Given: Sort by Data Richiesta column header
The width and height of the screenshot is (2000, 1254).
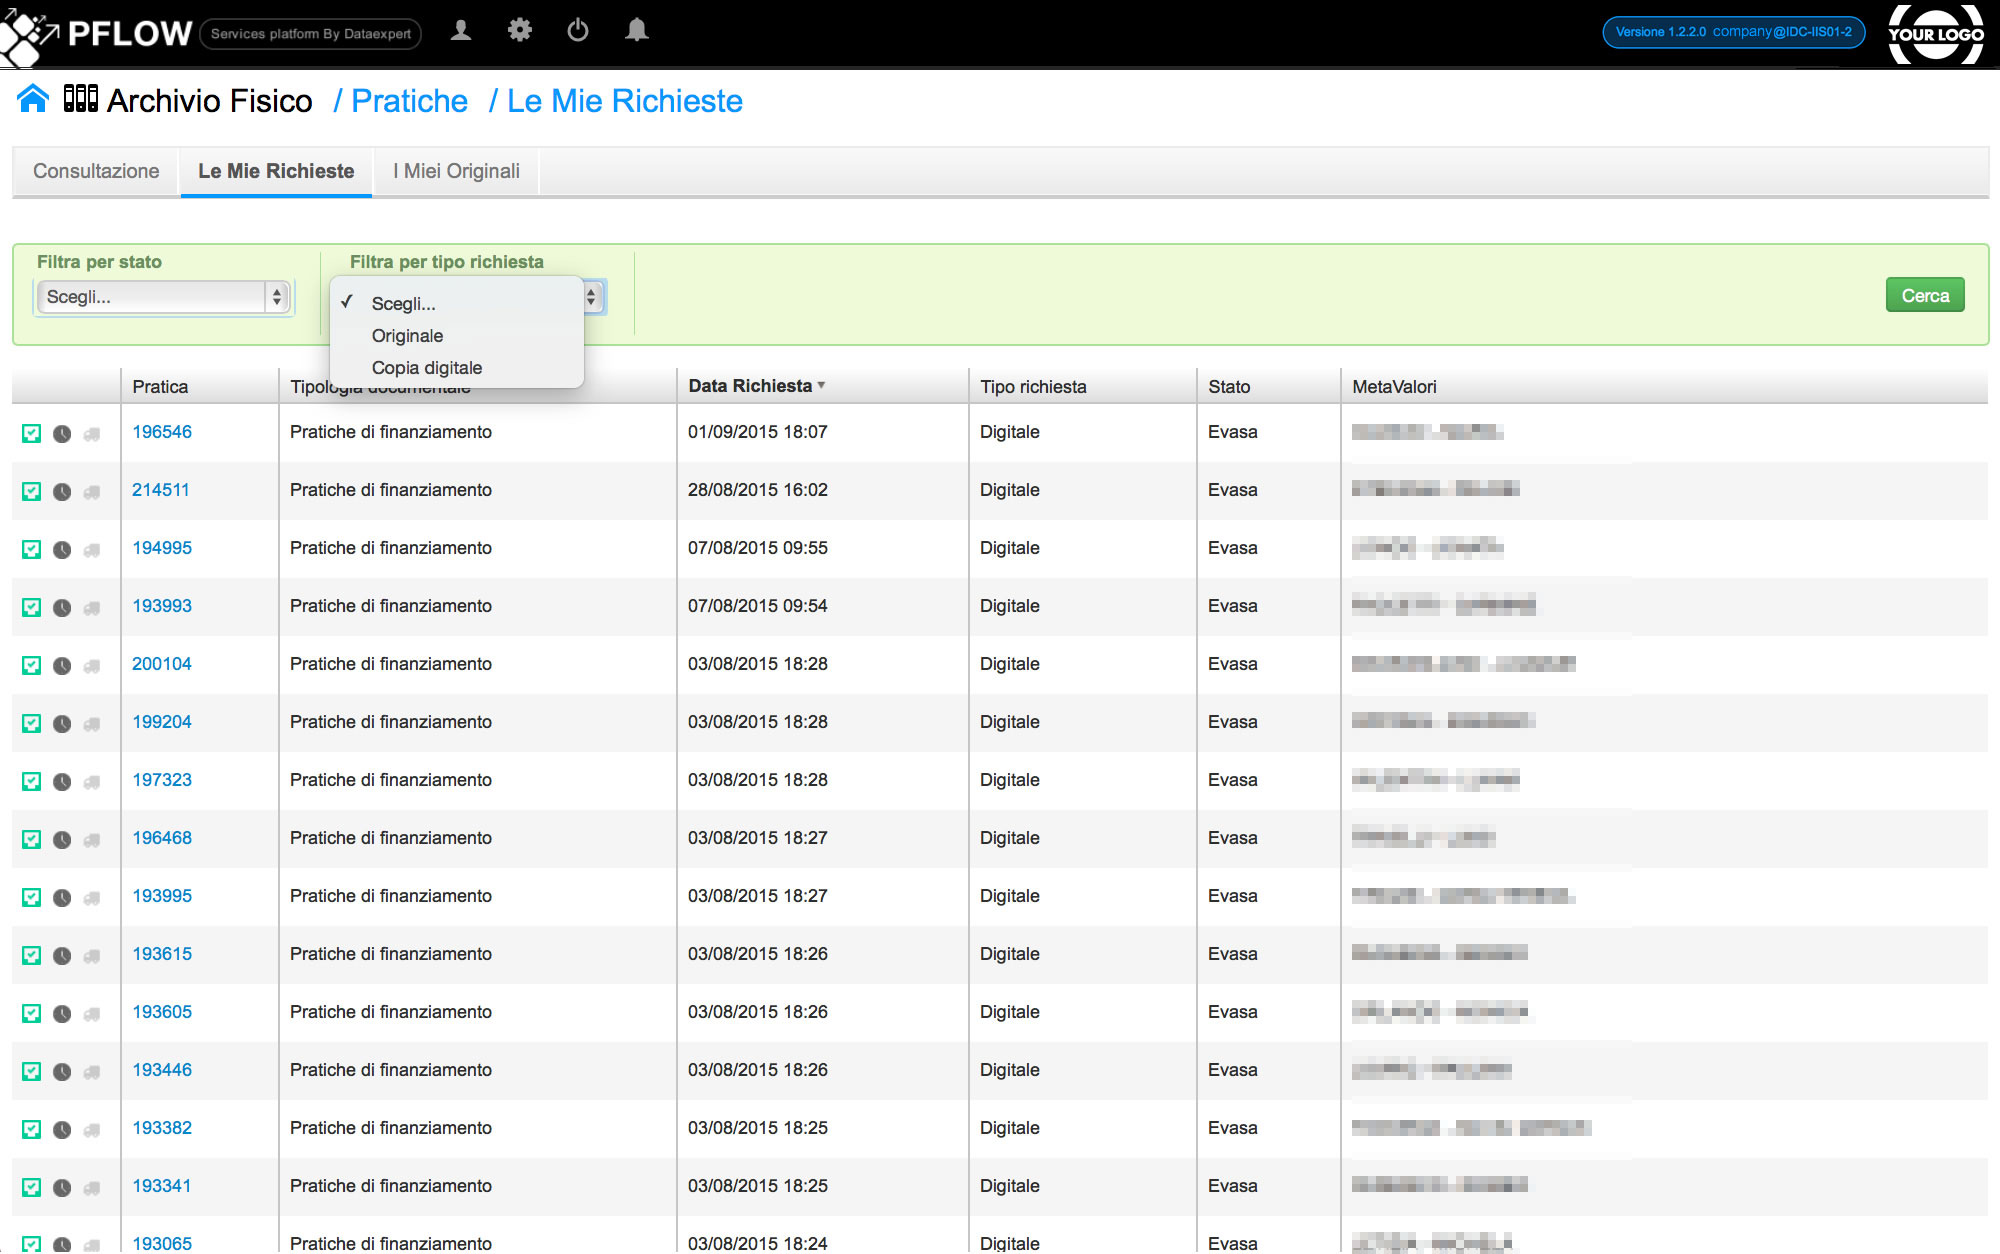Looking at the screenshot, I should point(750,386).
